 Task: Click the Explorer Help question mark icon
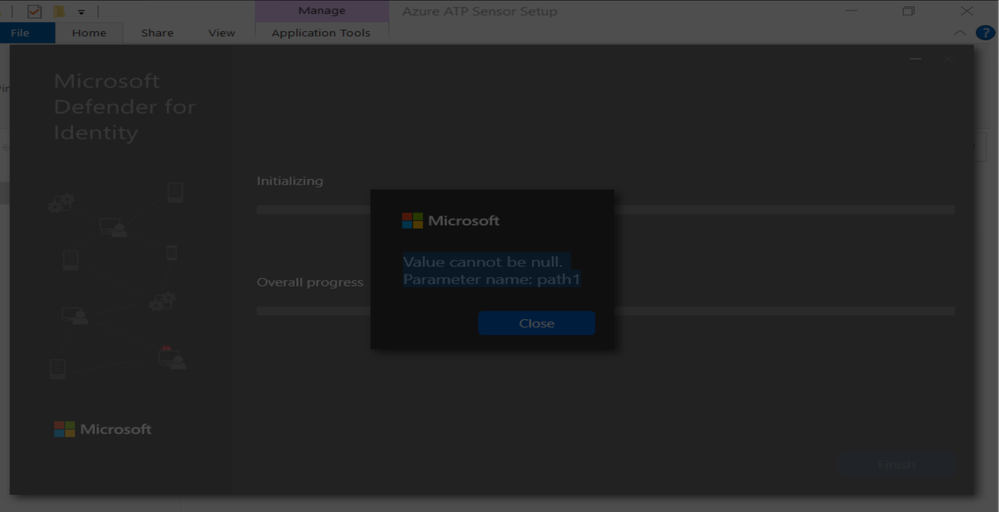984,32
